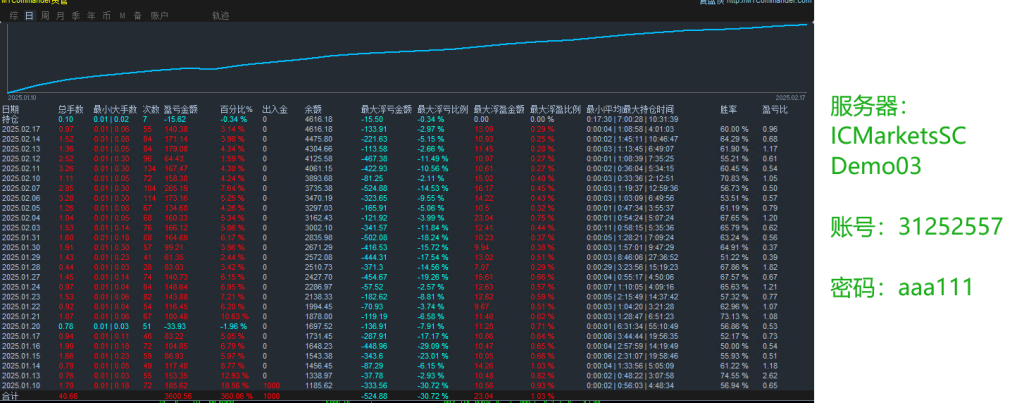This screenshot has width=1024, height=403.
Task: Select the 2025.01.13 date row
Action: 407,375
